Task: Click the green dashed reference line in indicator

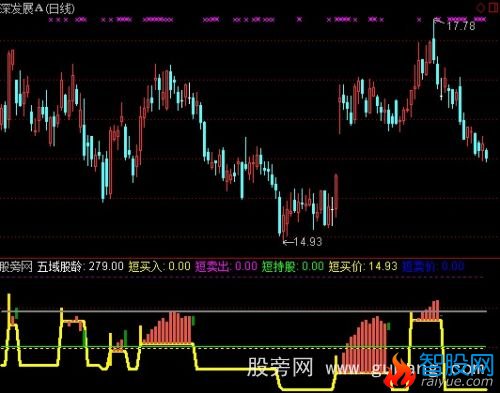Action: point(244,348)
